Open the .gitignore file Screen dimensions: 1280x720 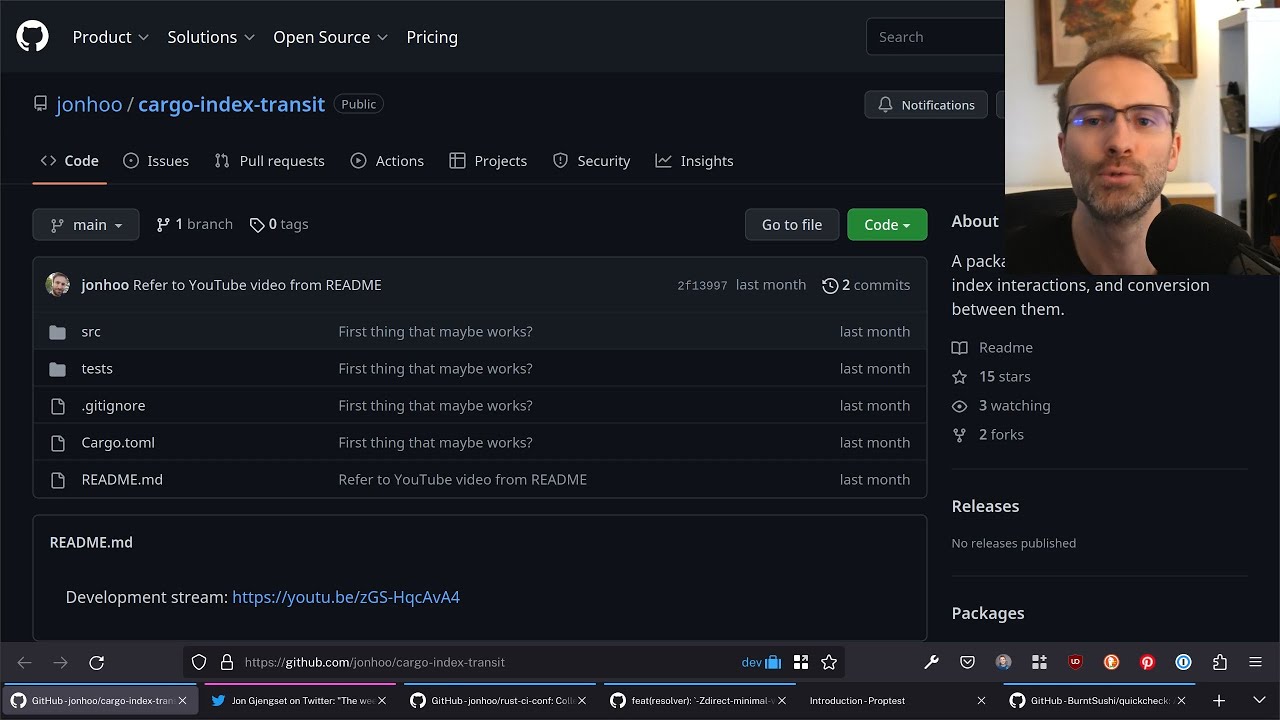pos(113,406)
